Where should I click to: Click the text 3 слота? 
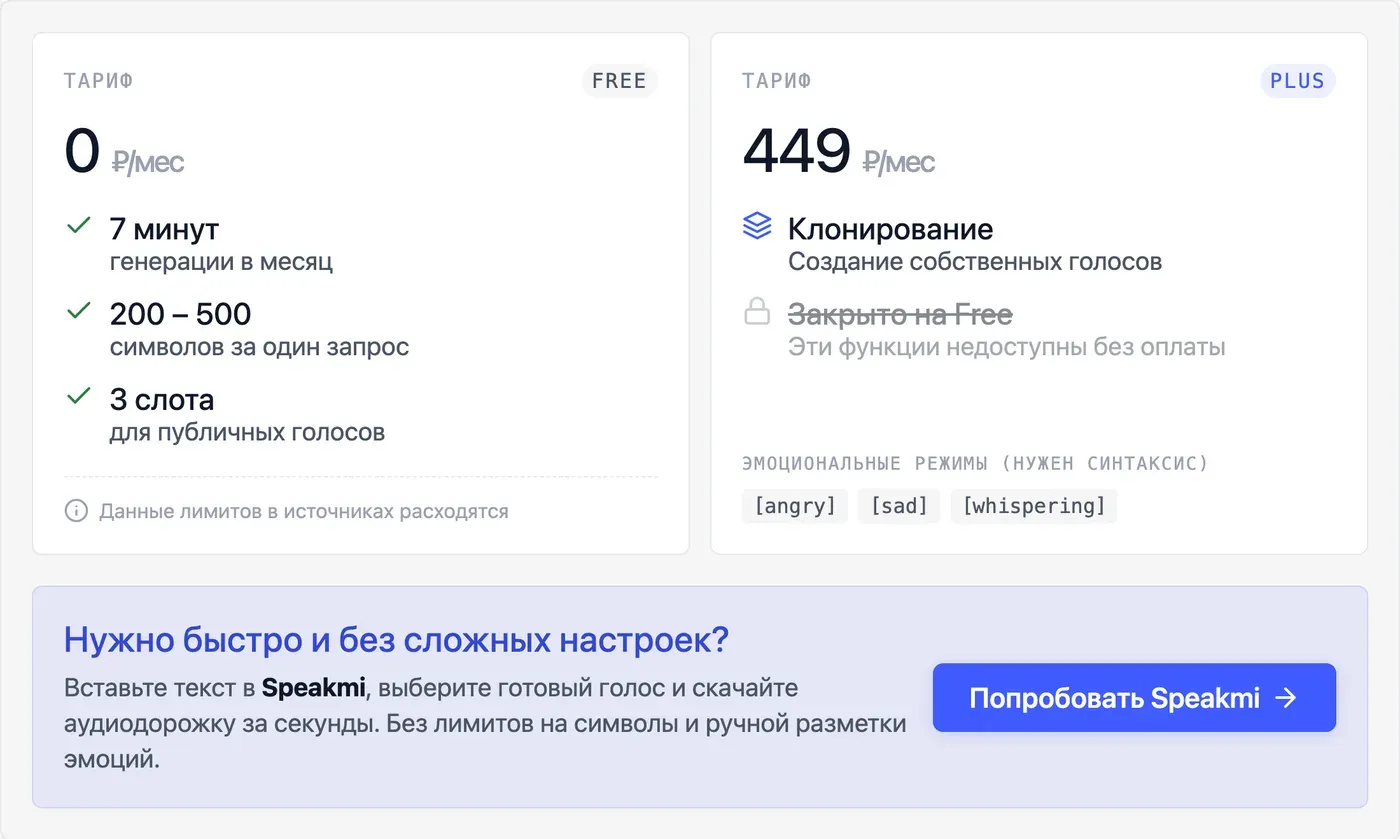pyautogui.click(x=162, y=400)
